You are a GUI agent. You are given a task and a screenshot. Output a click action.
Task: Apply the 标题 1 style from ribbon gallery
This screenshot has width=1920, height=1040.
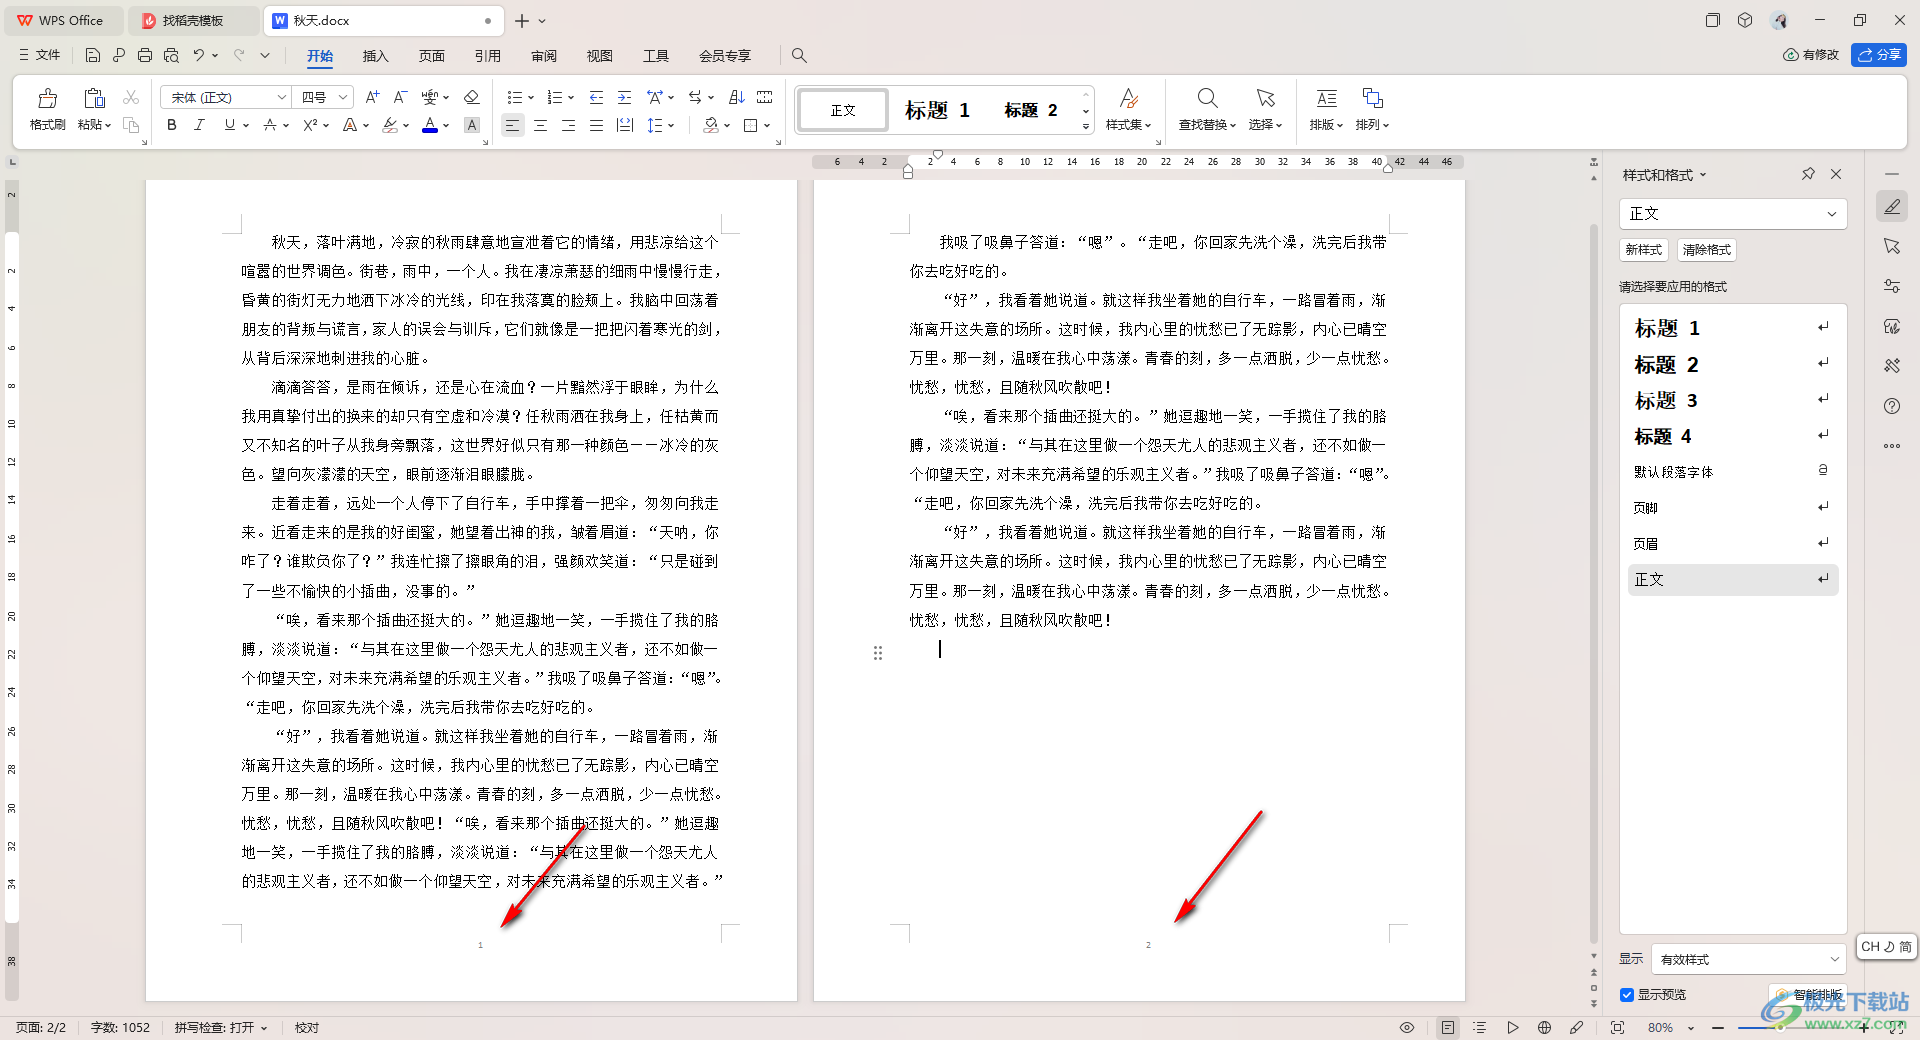pyautogui.click(x=937, y=110)
